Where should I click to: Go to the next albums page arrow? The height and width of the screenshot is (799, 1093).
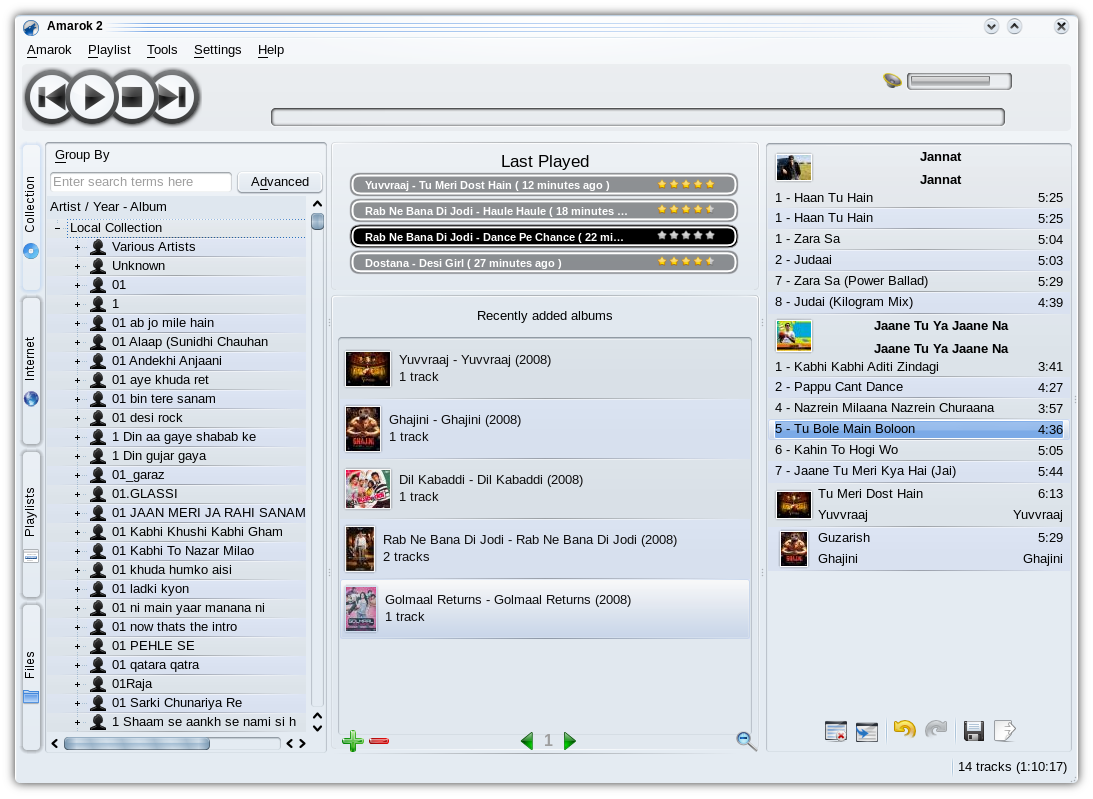click(570, 741)
